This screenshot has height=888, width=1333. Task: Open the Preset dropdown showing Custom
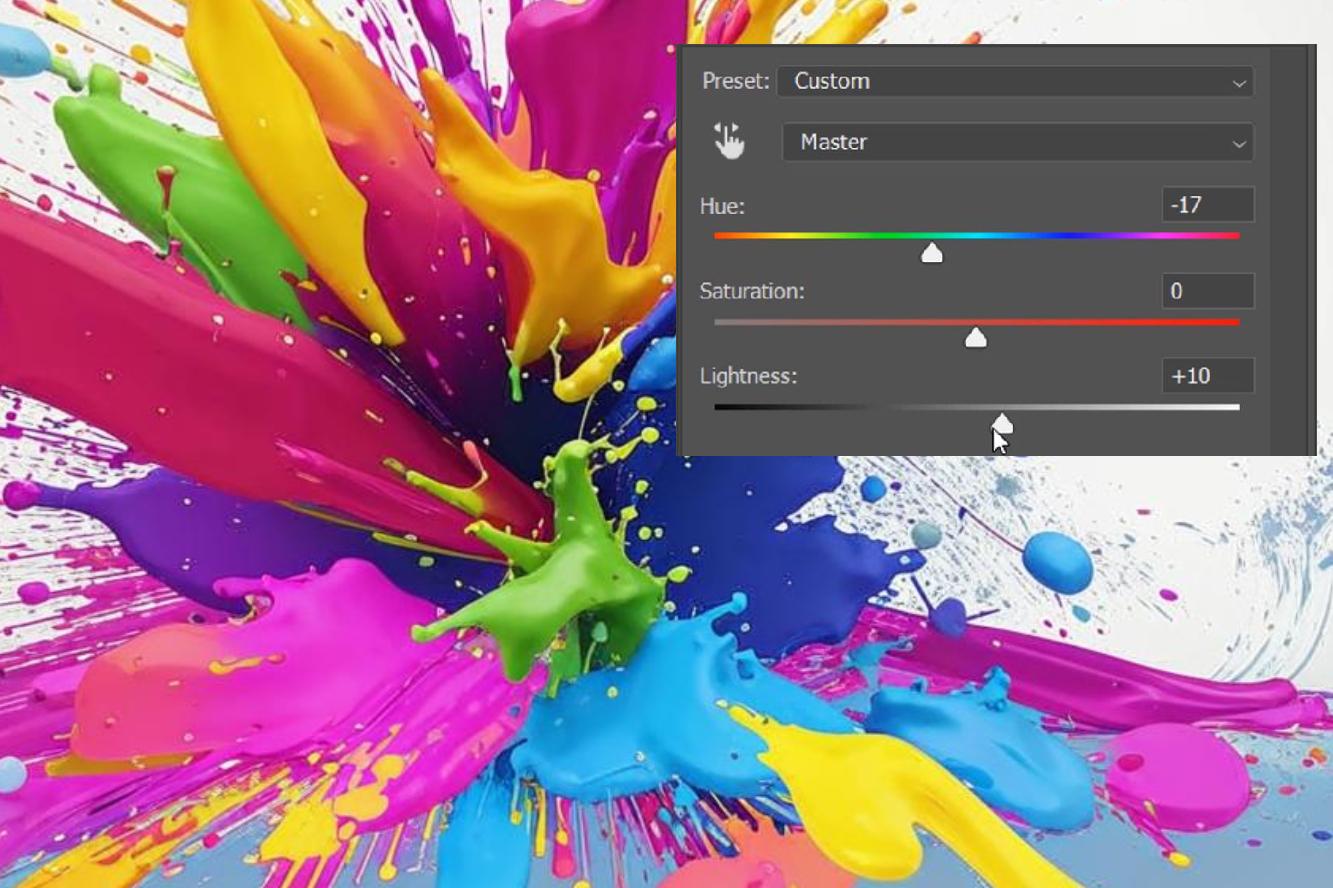pyautogui.click(x=1015, y=81)
